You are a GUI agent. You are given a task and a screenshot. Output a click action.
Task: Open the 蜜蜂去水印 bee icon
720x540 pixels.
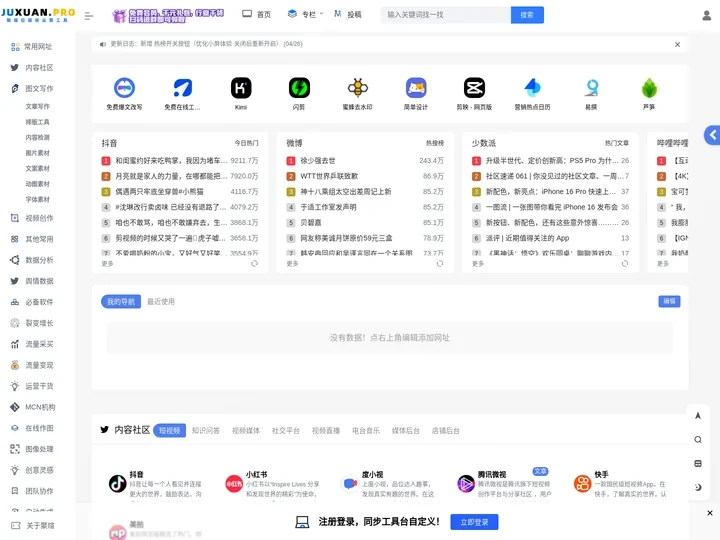pos(357,88)
